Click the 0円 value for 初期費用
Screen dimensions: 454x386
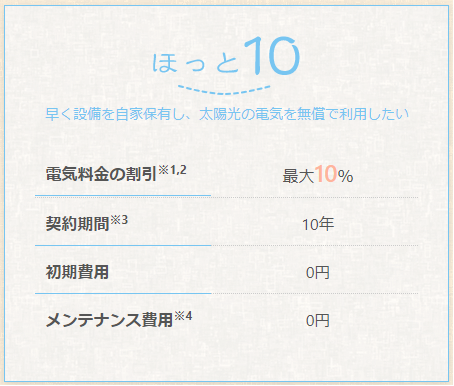318,273
